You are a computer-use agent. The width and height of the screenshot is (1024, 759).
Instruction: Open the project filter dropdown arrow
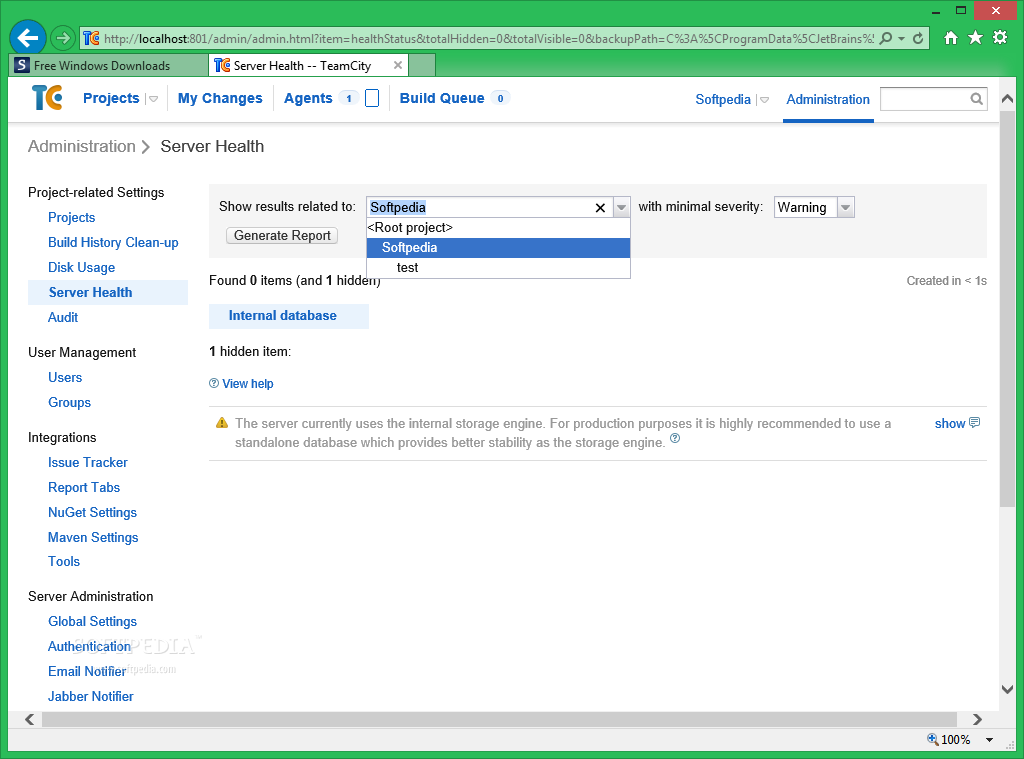coord(622,208)
